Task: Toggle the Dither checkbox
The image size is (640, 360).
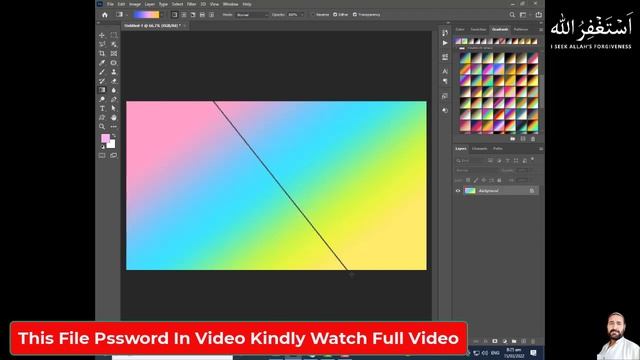Action: (x=335, y=15)
